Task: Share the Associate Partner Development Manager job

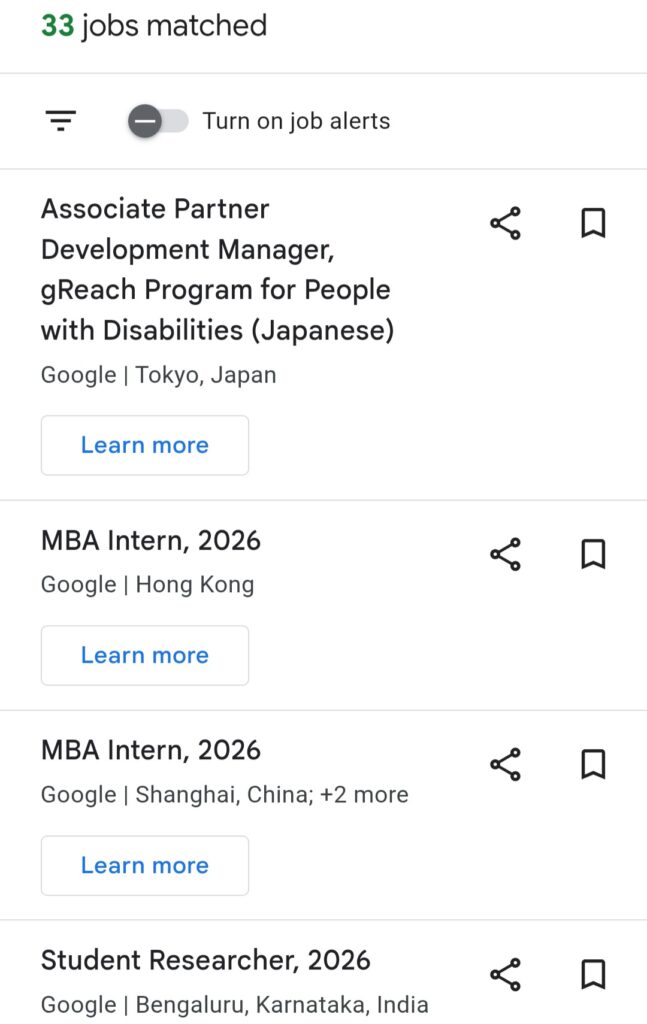Action: pyautogui.click(x=505, y=223)
